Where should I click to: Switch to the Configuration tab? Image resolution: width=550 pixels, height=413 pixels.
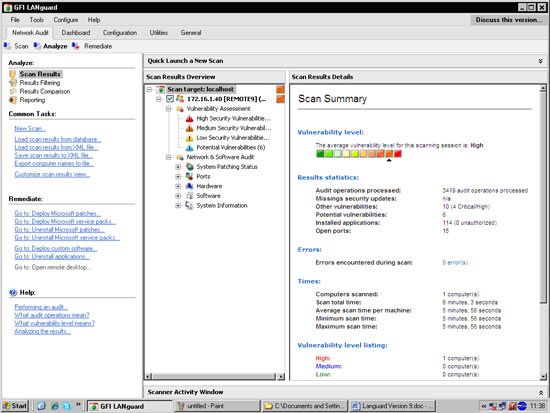pyautogui.click(x=120, y=33)
